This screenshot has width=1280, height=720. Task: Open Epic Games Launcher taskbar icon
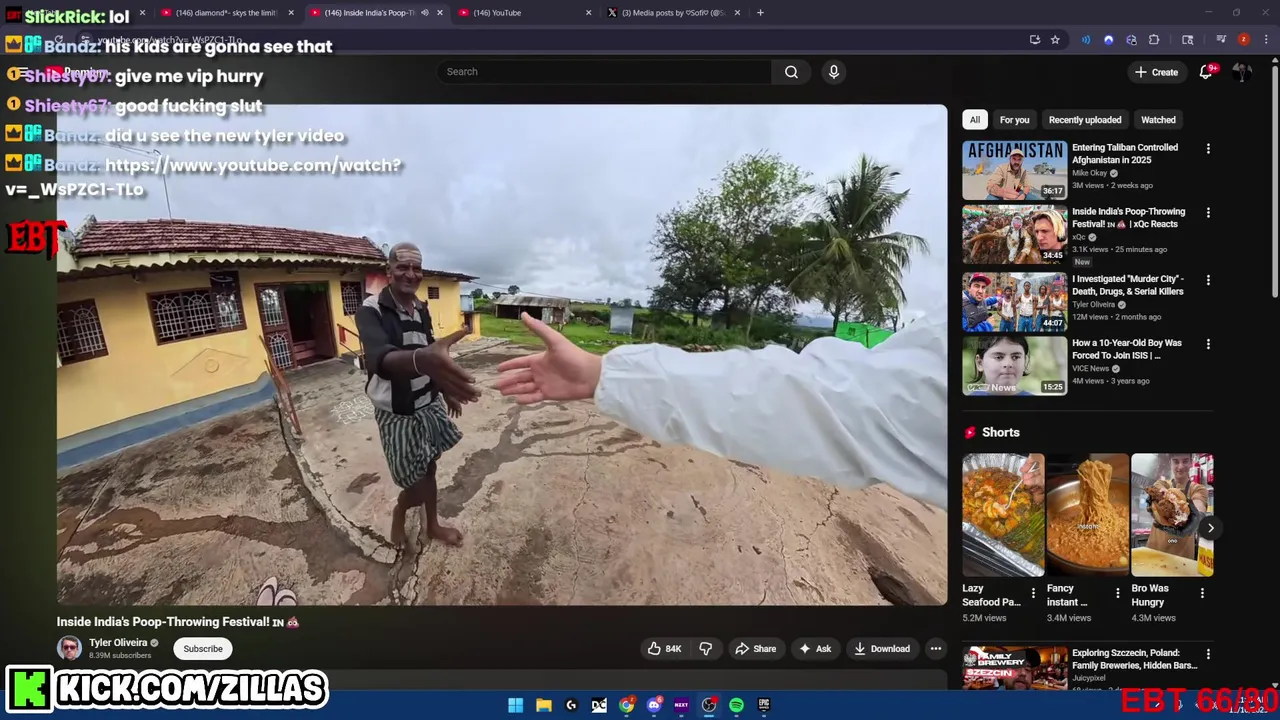click(x=764, y=705)
